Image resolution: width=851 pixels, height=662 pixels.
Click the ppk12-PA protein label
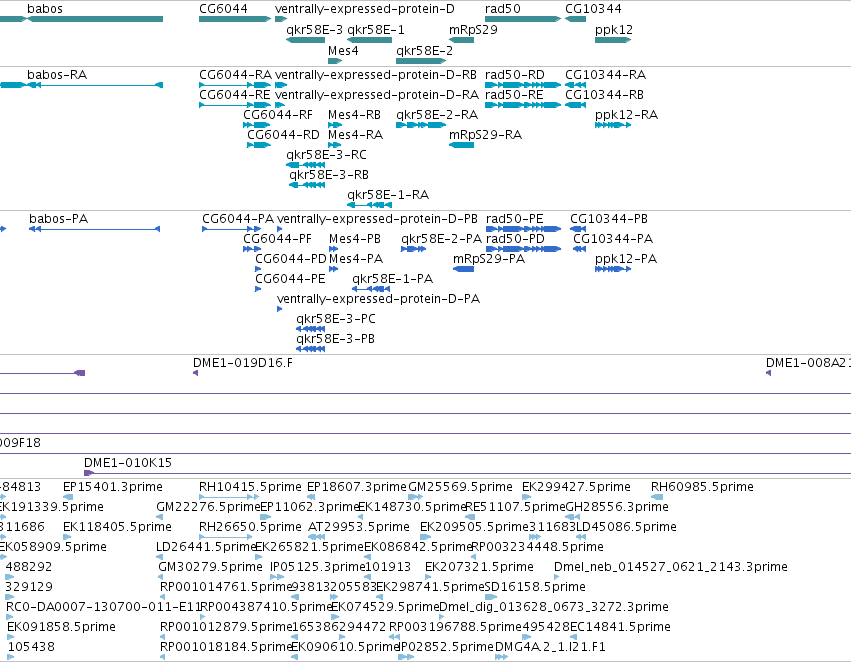click(626, 259)
